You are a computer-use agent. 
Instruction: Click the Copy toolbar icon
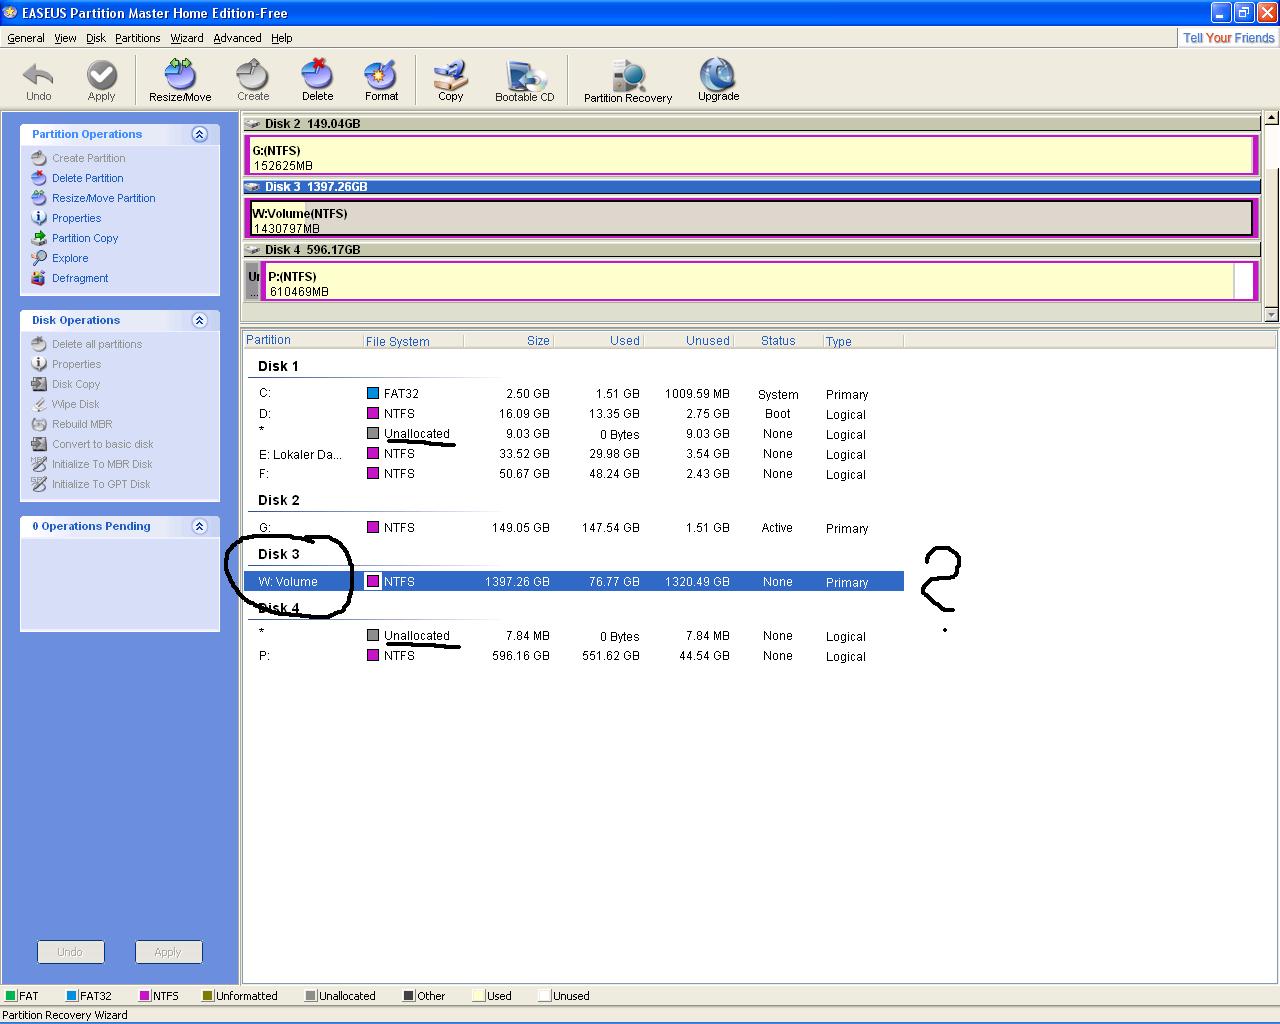pos(451,81)
